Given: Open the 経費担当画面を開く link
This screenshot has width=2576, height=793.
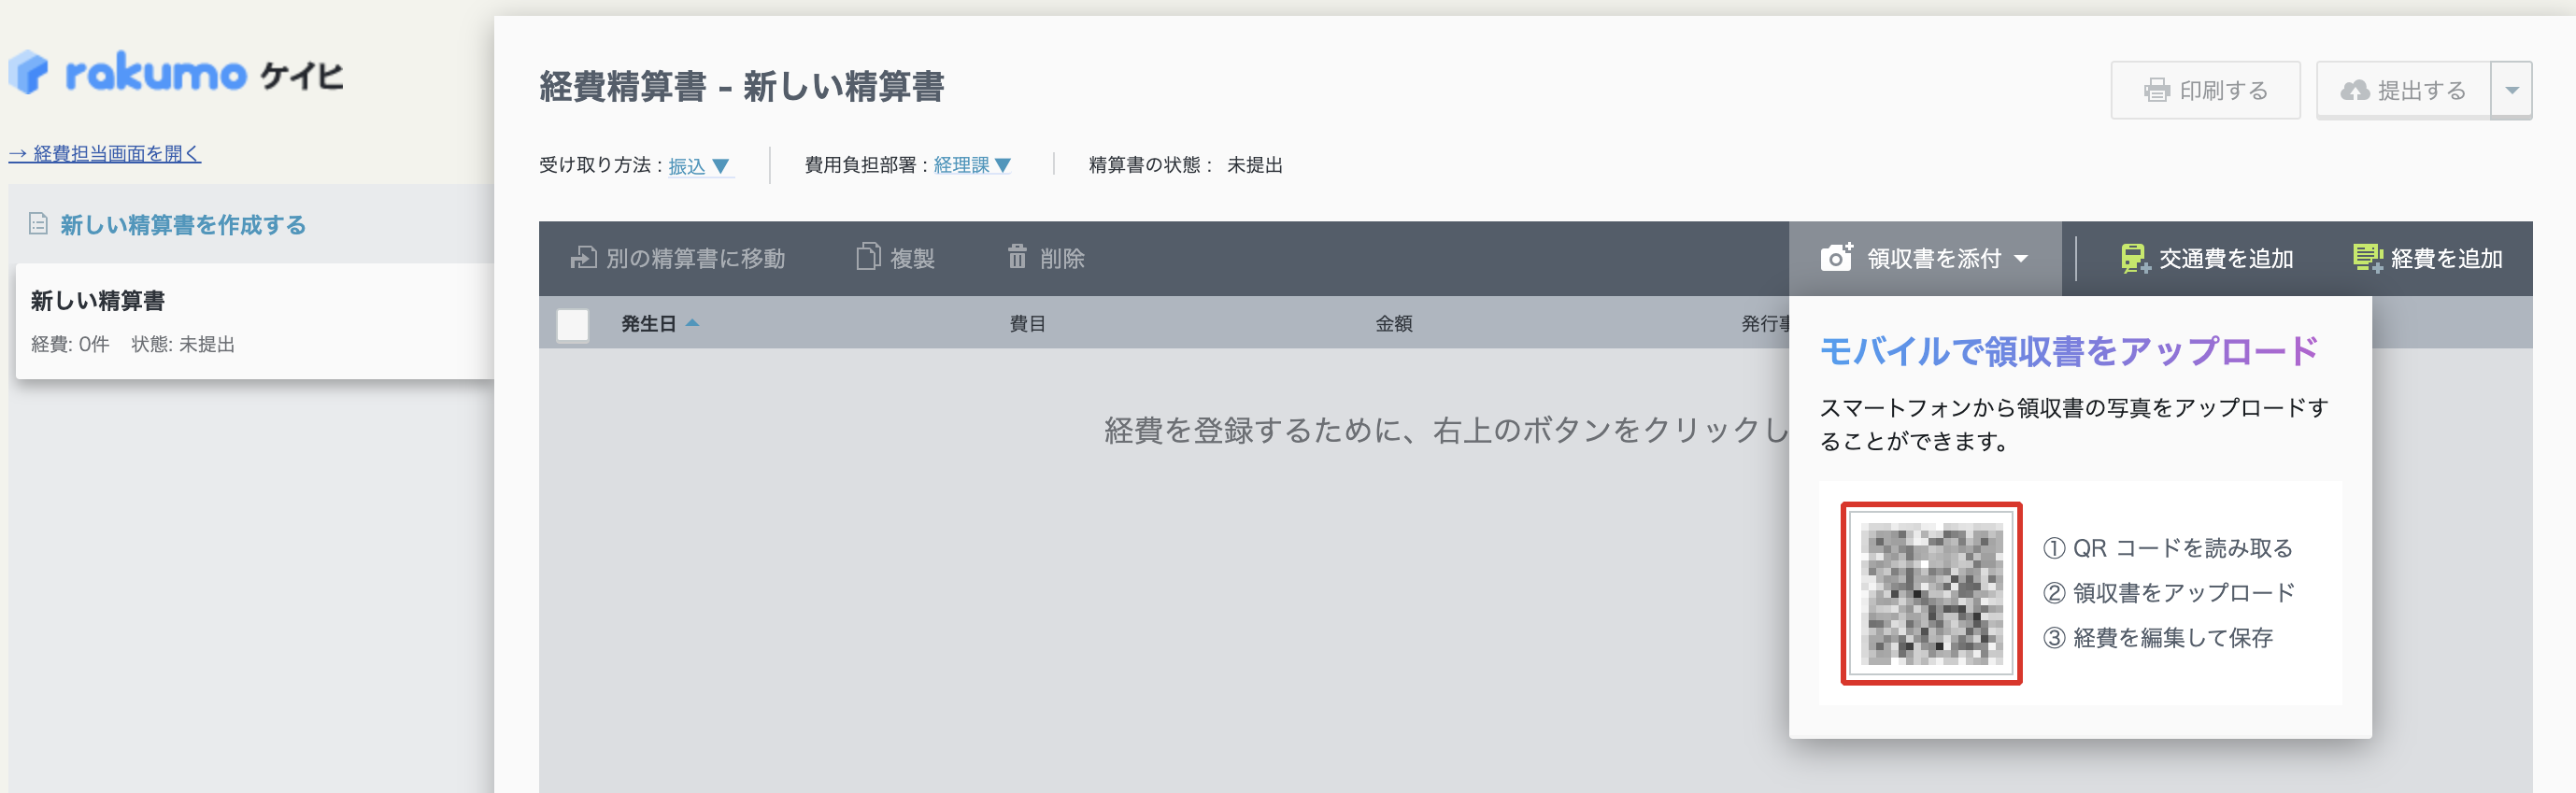Looking at the screenshot, I should 105,153.
